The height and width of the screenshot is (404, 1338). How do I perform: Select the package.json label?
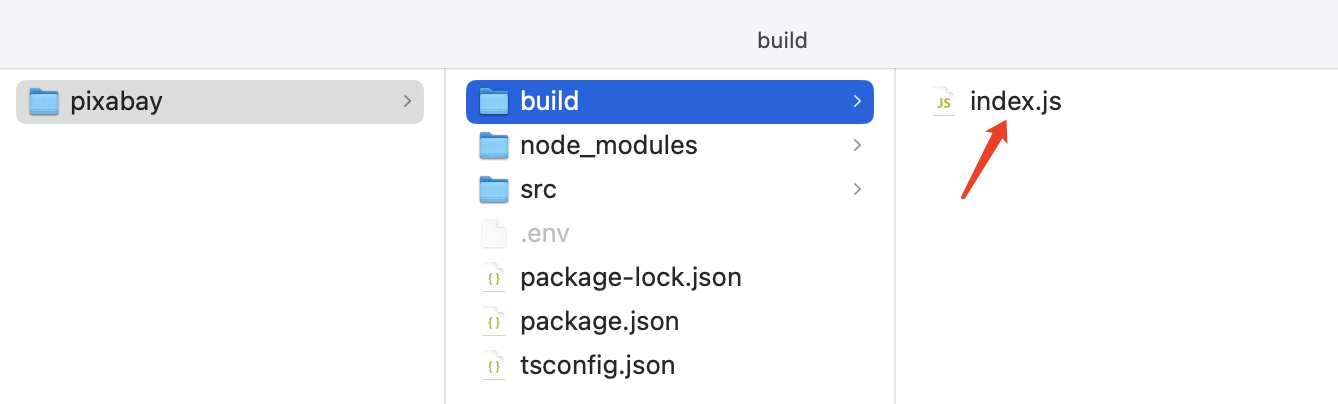600,322
